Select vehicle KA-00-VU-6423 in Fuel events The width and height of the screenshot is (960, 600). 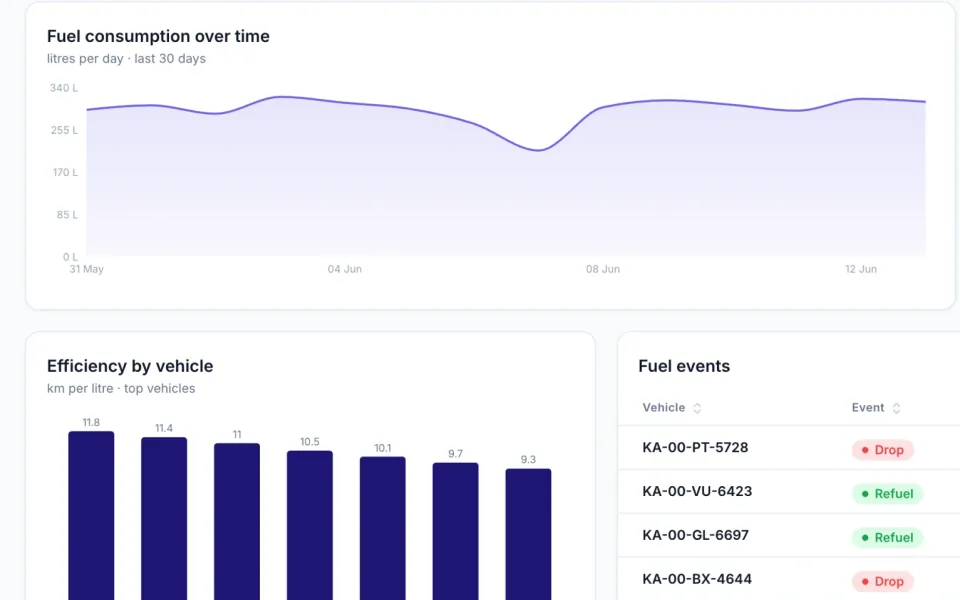pyautogui.click(x=697, y=492)
